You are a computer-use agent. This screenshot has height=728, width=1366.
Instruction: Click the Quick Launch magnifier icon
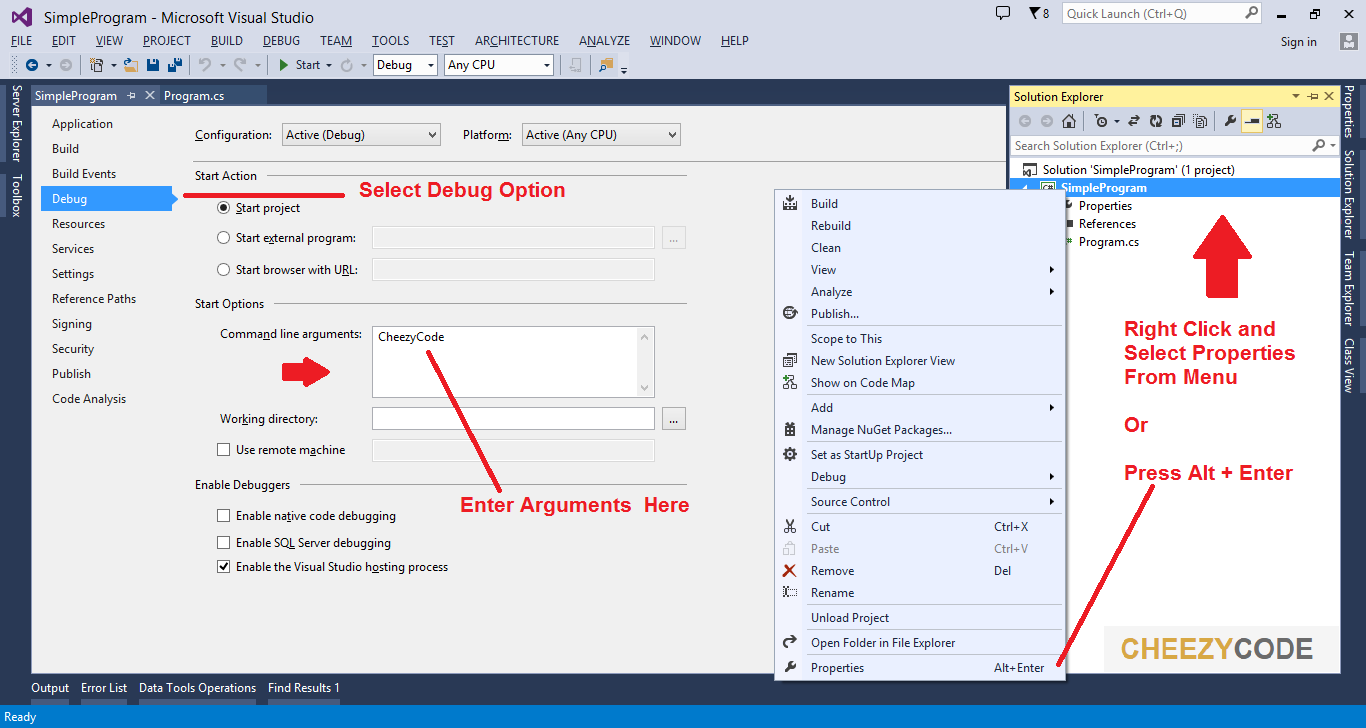[1251, 13]
